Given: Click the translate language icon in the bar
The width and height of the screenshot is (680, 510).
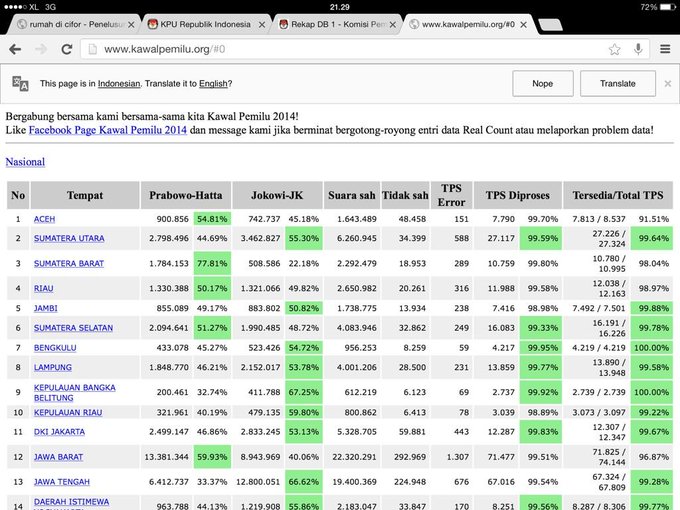Looking at the screenshot, I should 20,83.
